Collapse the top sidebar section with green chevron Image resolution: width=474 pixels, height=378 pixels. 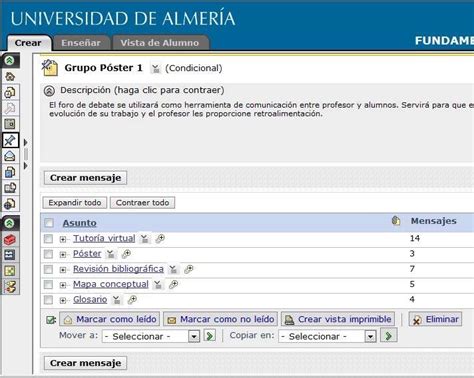click(10, 60)
